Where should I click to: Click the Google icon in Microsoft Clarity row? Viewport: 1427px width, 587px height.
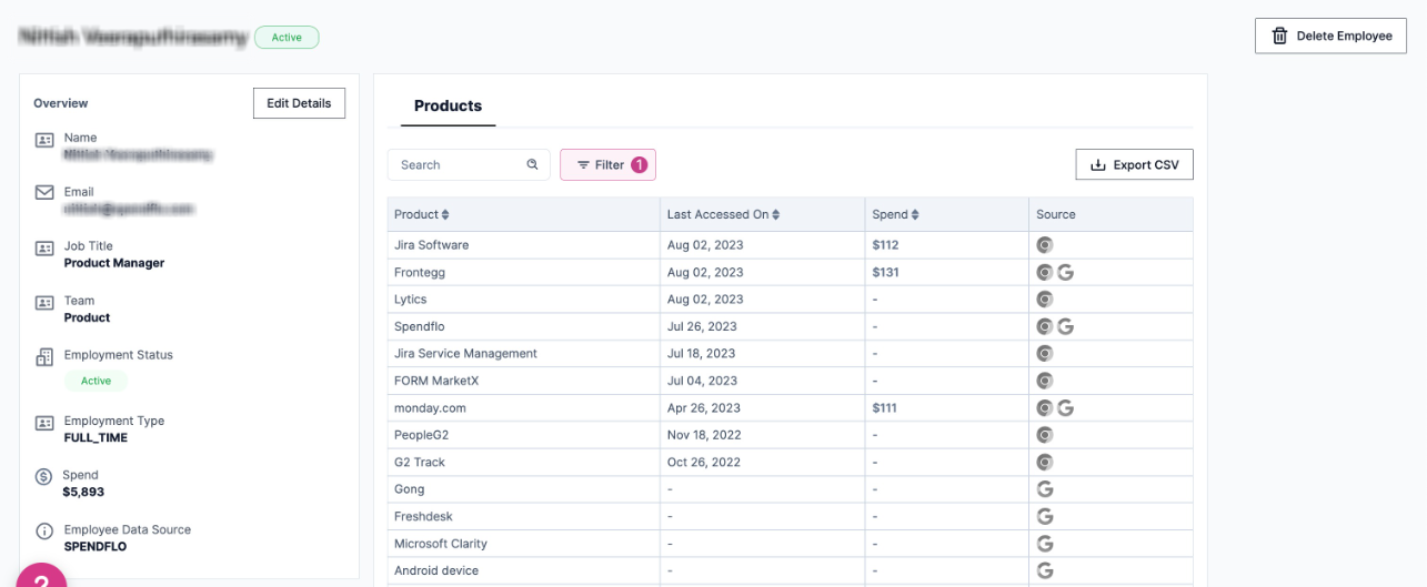click(1045, 544)
